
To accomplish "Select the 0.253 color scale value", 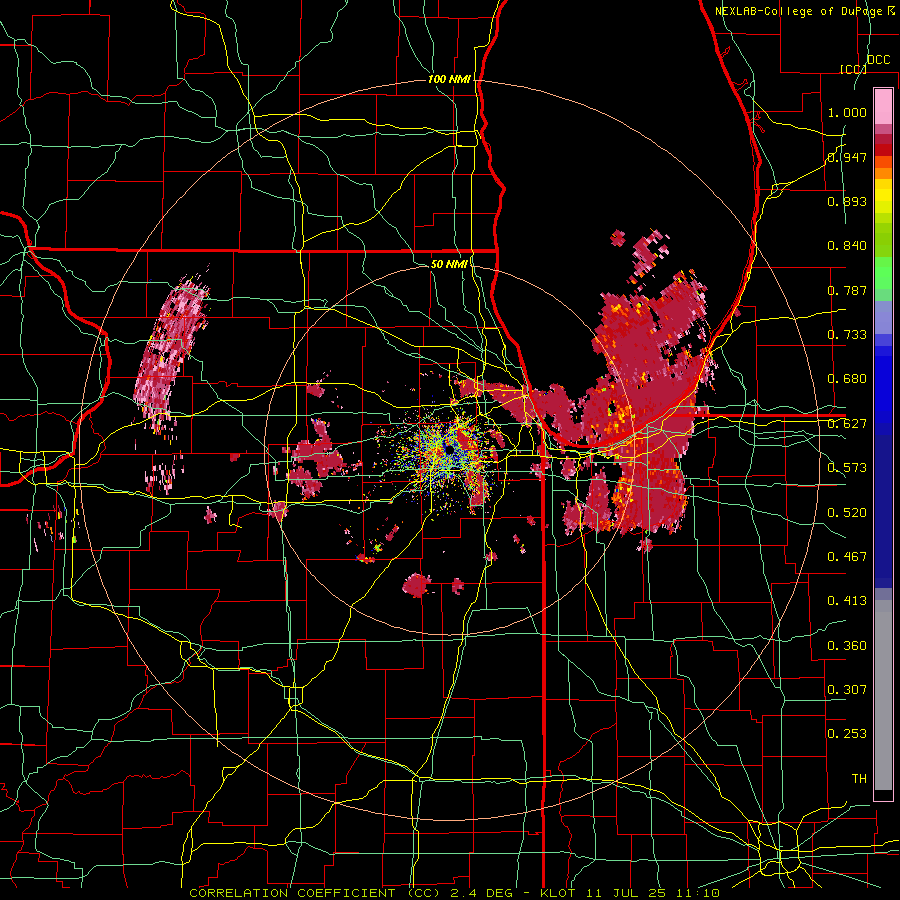I will pos(847,734).
